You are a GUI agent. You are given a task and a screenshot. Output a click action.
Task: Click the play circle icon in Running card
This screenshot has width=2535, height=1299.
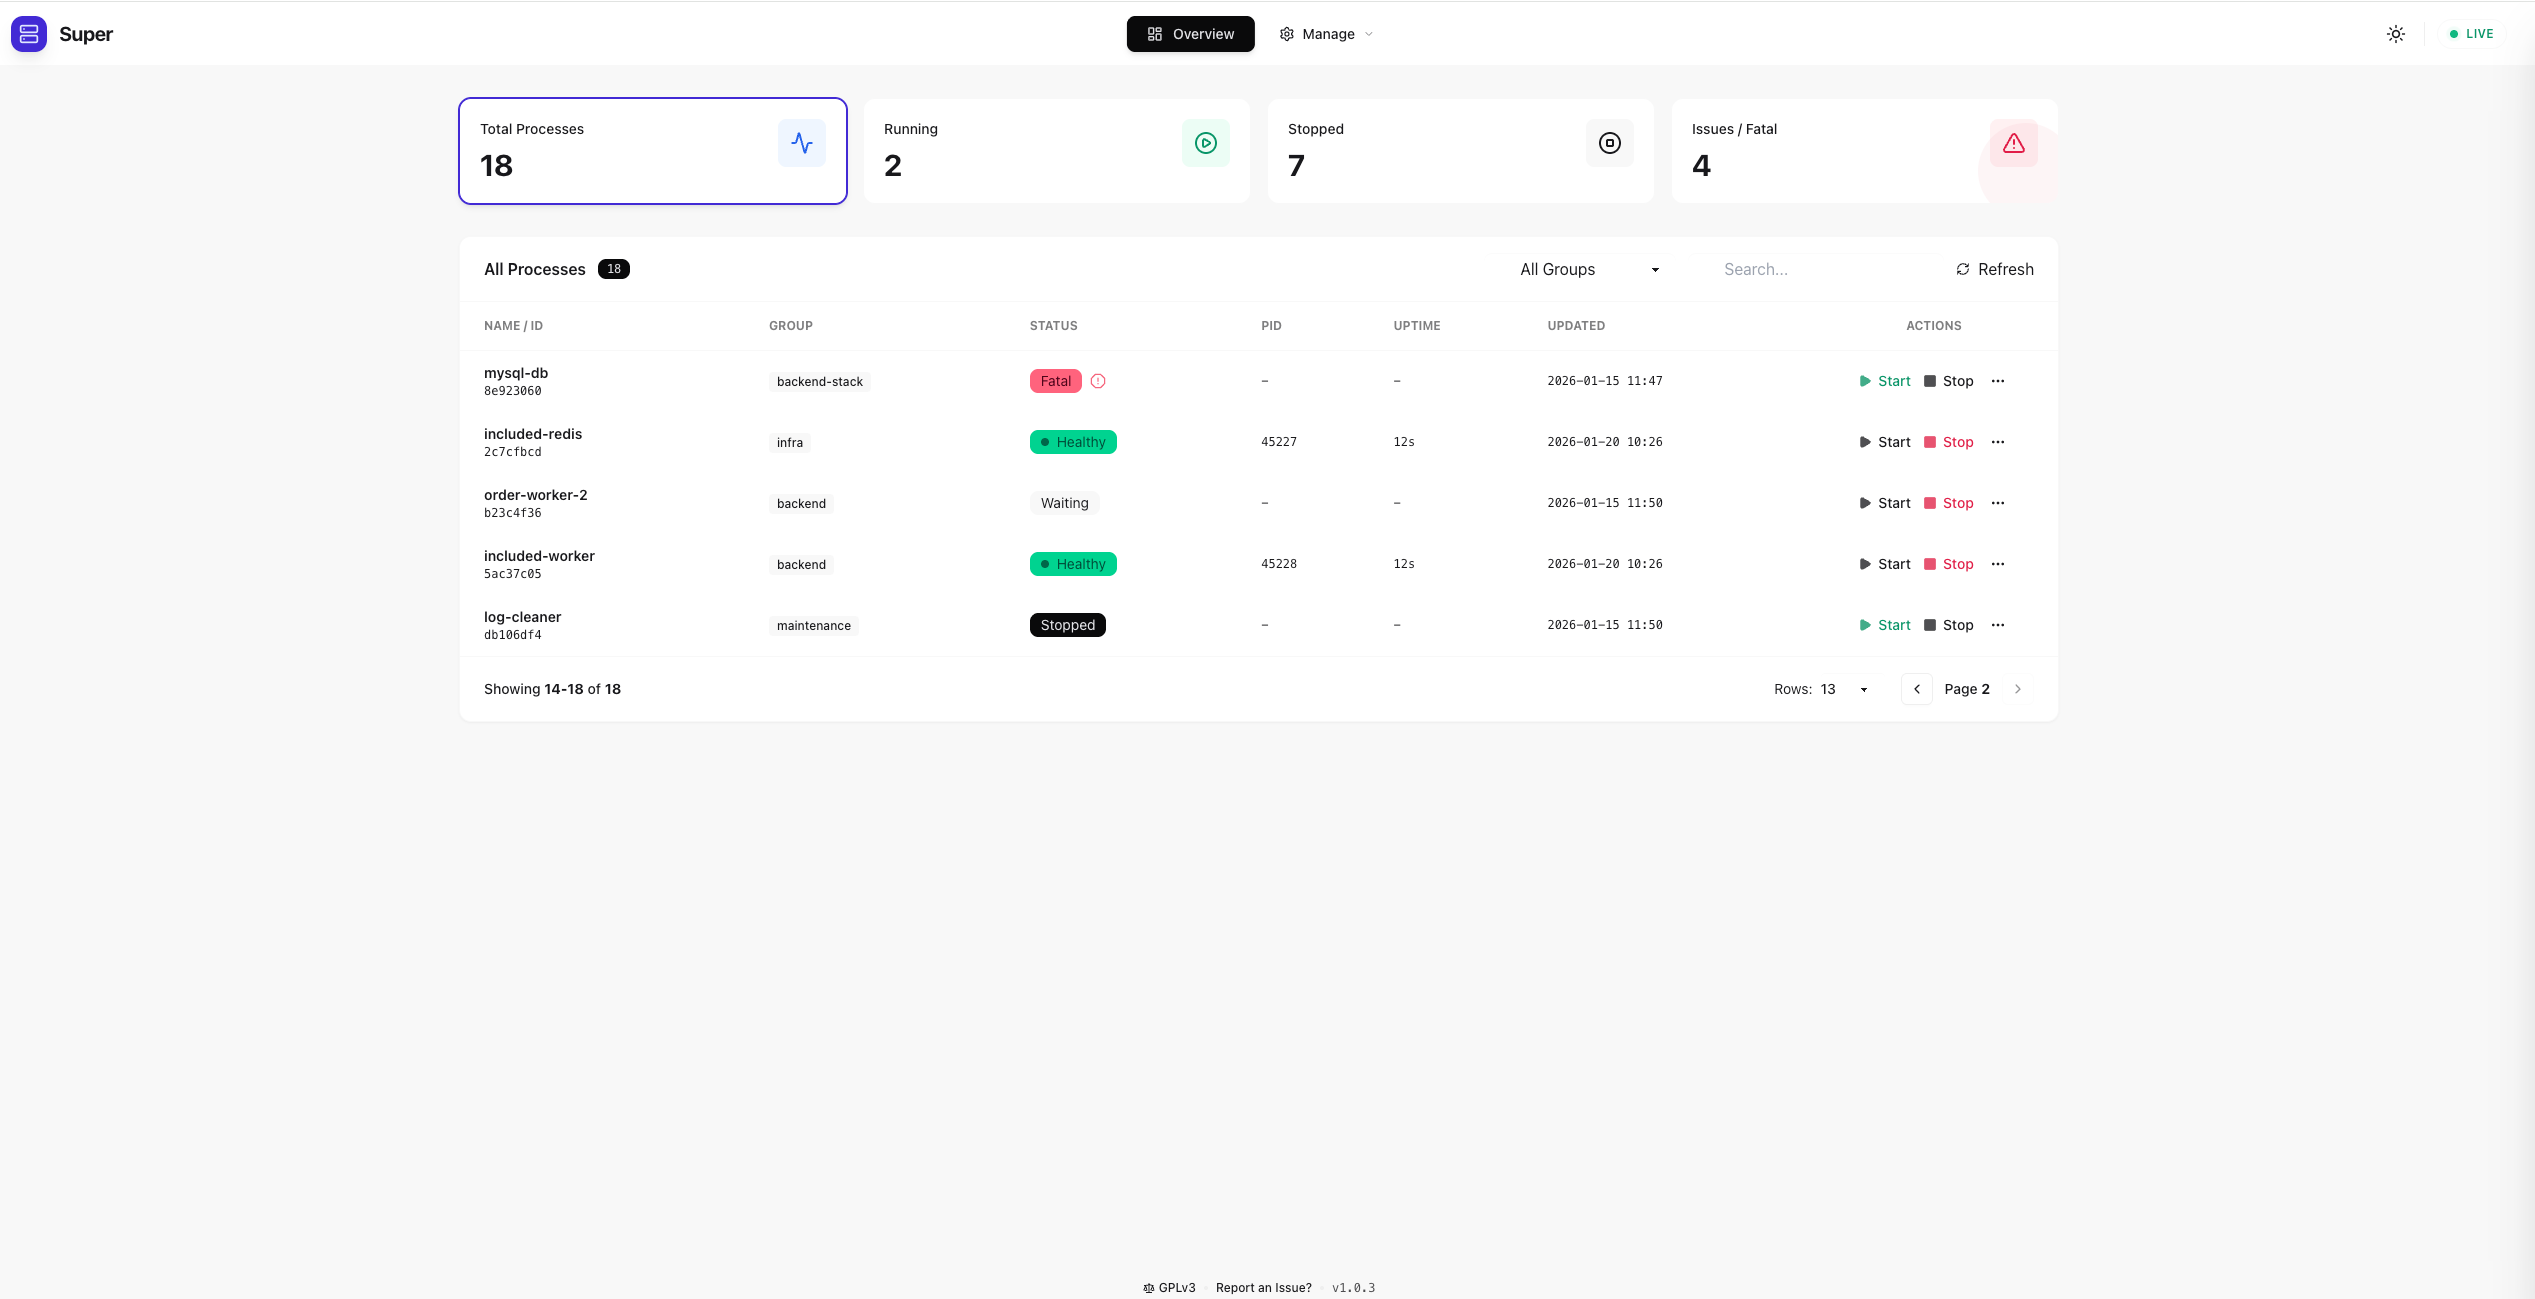(x=1206, y=143)
